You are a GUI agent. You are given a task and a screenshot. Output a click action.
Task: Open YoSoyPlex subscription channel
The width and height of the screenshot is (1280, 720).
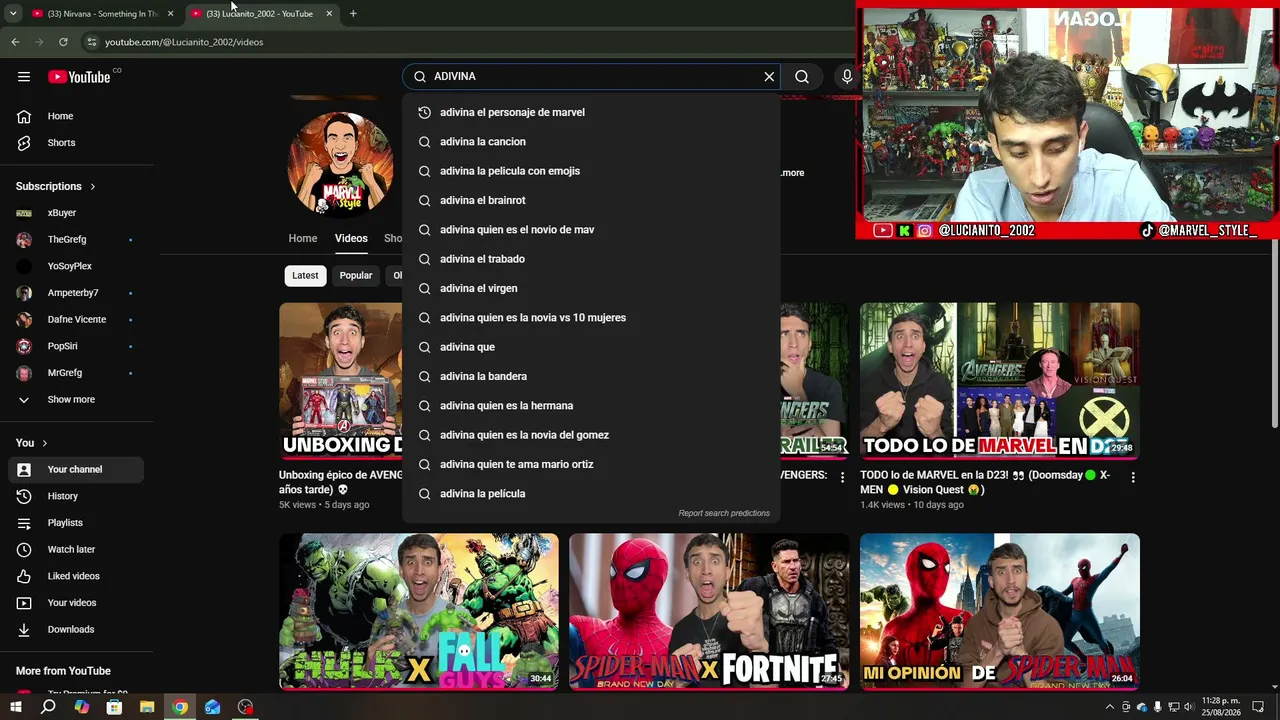point(76,266)
